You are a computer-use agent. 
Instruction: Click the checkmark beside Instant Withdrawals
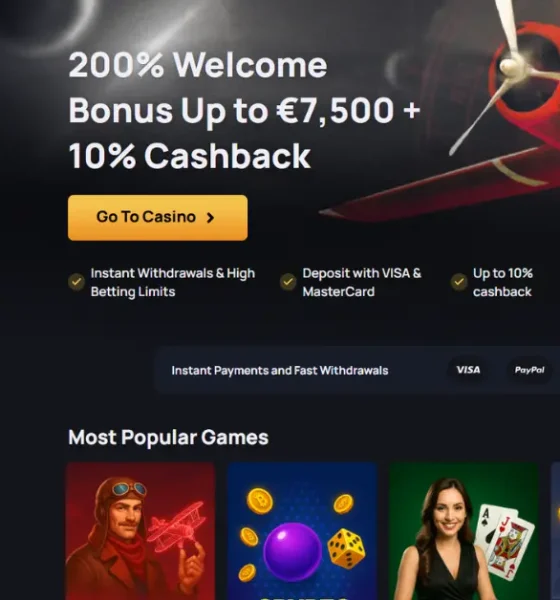click(x=77, y=282)
